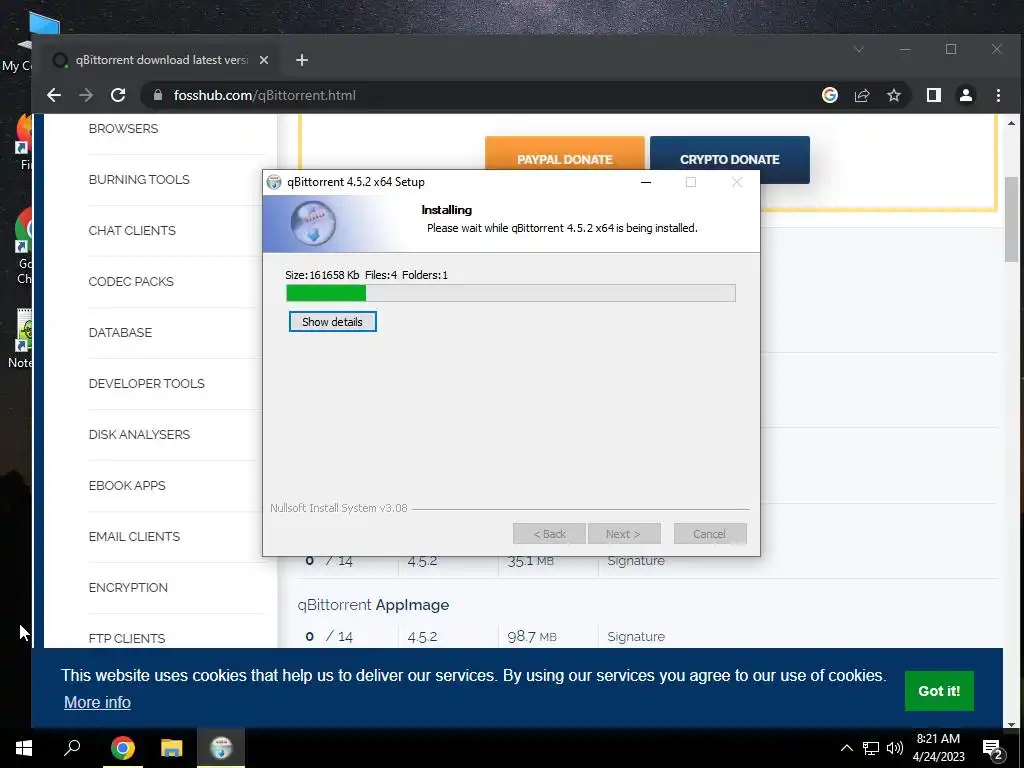Screen dimensions: 1024x768
Task: Go back using Chrome's back arrow
Action: (54, 95)
